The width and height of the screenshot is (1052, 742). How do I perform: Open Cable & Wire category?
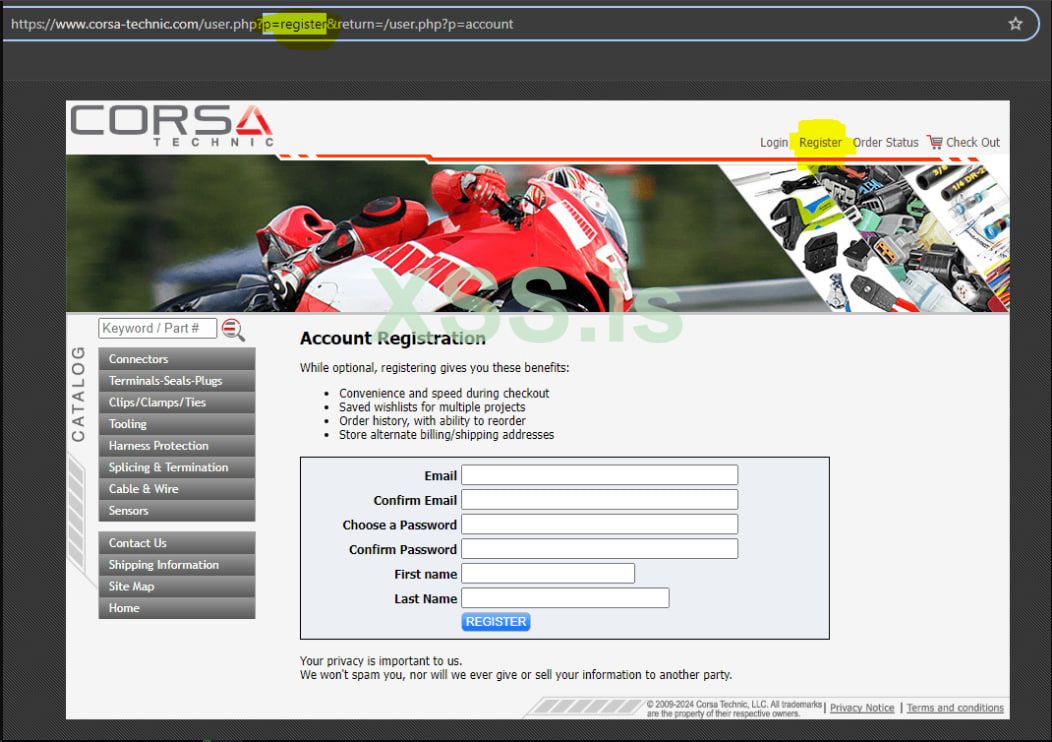pyautogui.click(x=176, y=488)
